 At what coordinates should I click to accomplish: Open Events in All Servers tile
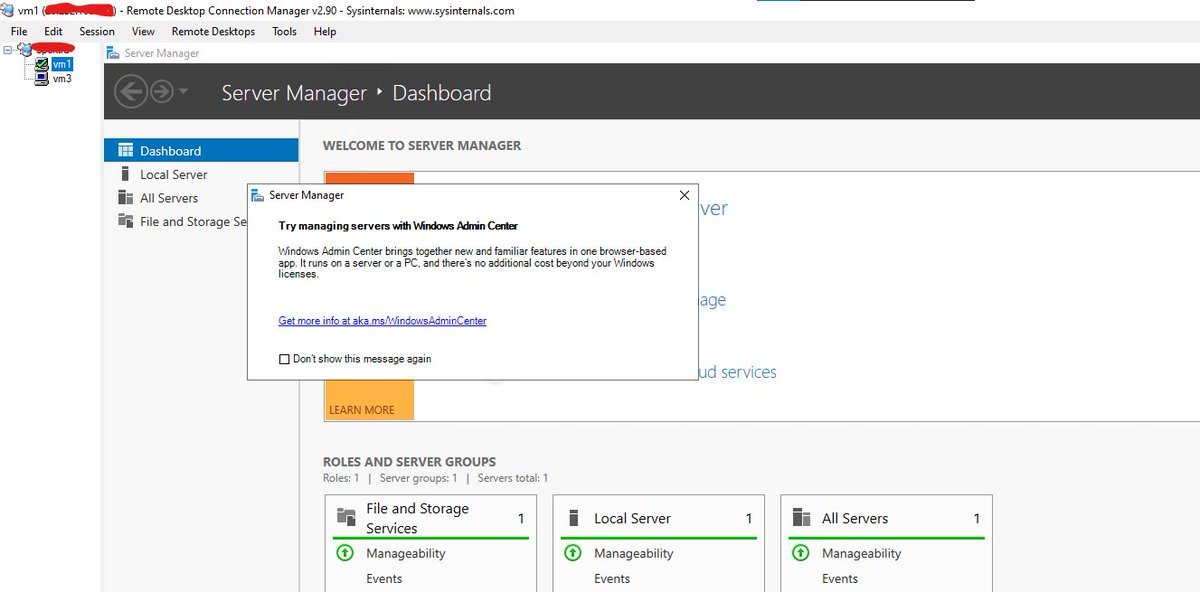[840, 578]
